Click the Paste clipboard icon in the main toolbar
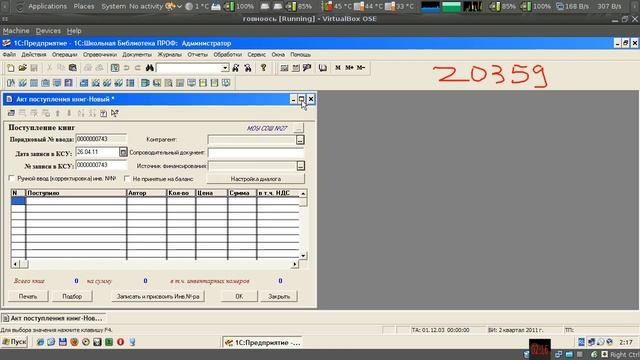Viewport: 640px width, 360px height. click(x=73, y=68)
